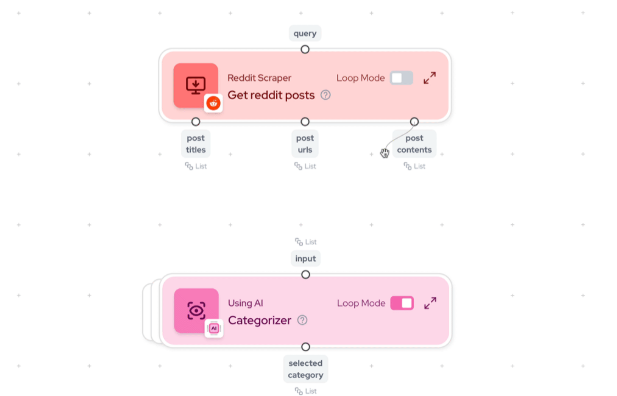This screenshot has width=617, height=396.
Task: Click the Categorizer eye scan icon
Action: pyautogui.click(x=196, y=311)
